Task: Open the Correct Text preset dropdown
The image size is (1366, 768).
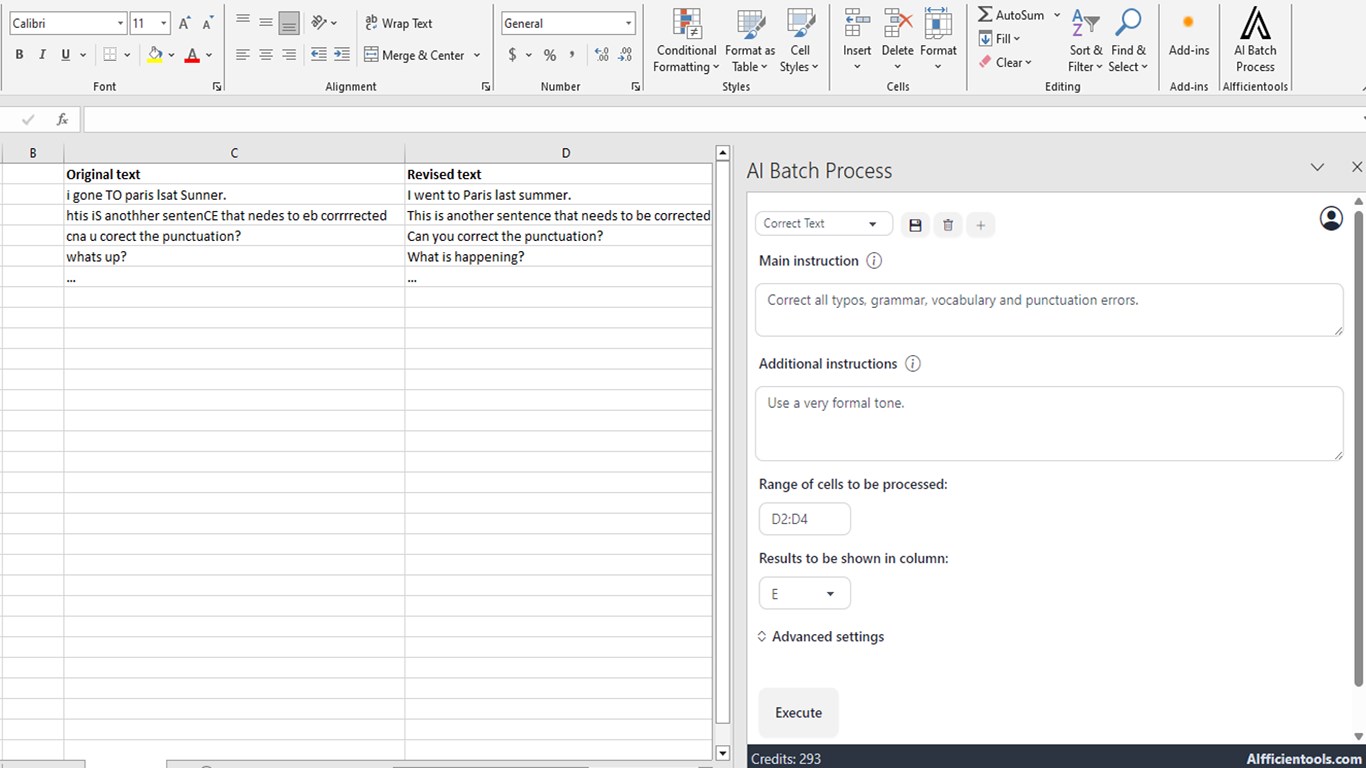Action: (823, 224)
